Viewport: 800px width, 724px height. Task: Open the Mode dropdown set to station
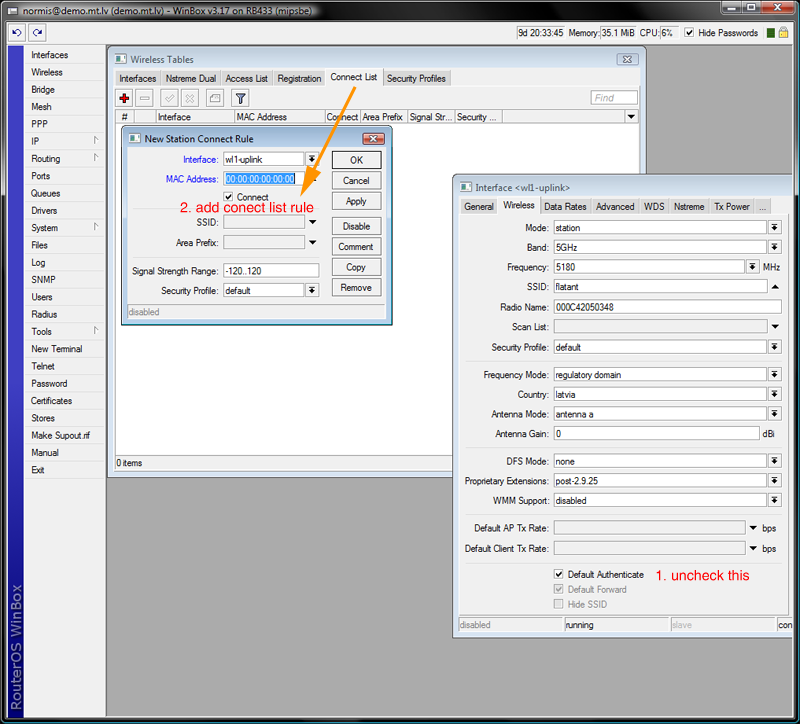coord(774,228)
